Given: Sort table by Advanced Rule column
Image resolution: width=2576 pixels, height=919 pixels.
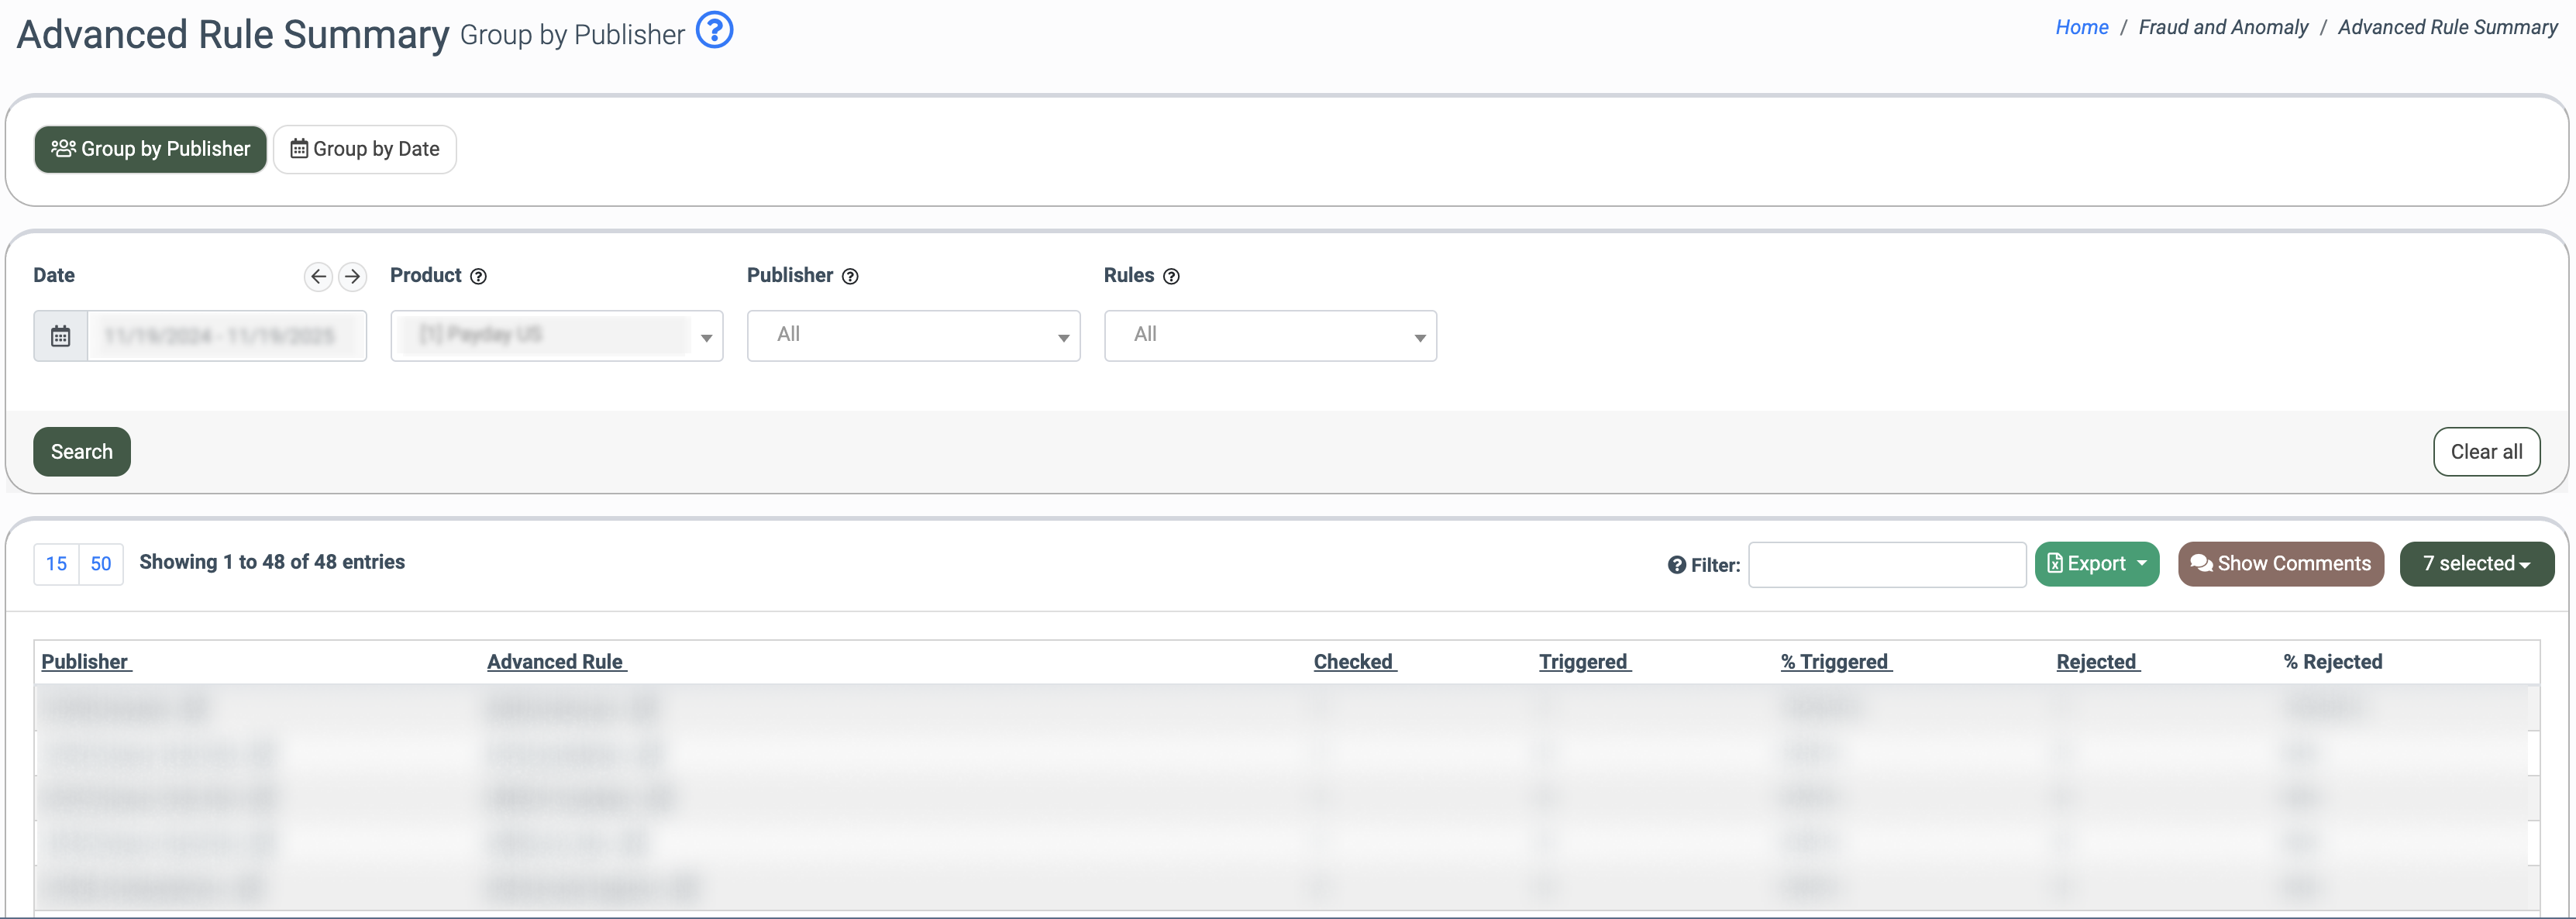Looking at the screenshot, I should click(555, 662).
